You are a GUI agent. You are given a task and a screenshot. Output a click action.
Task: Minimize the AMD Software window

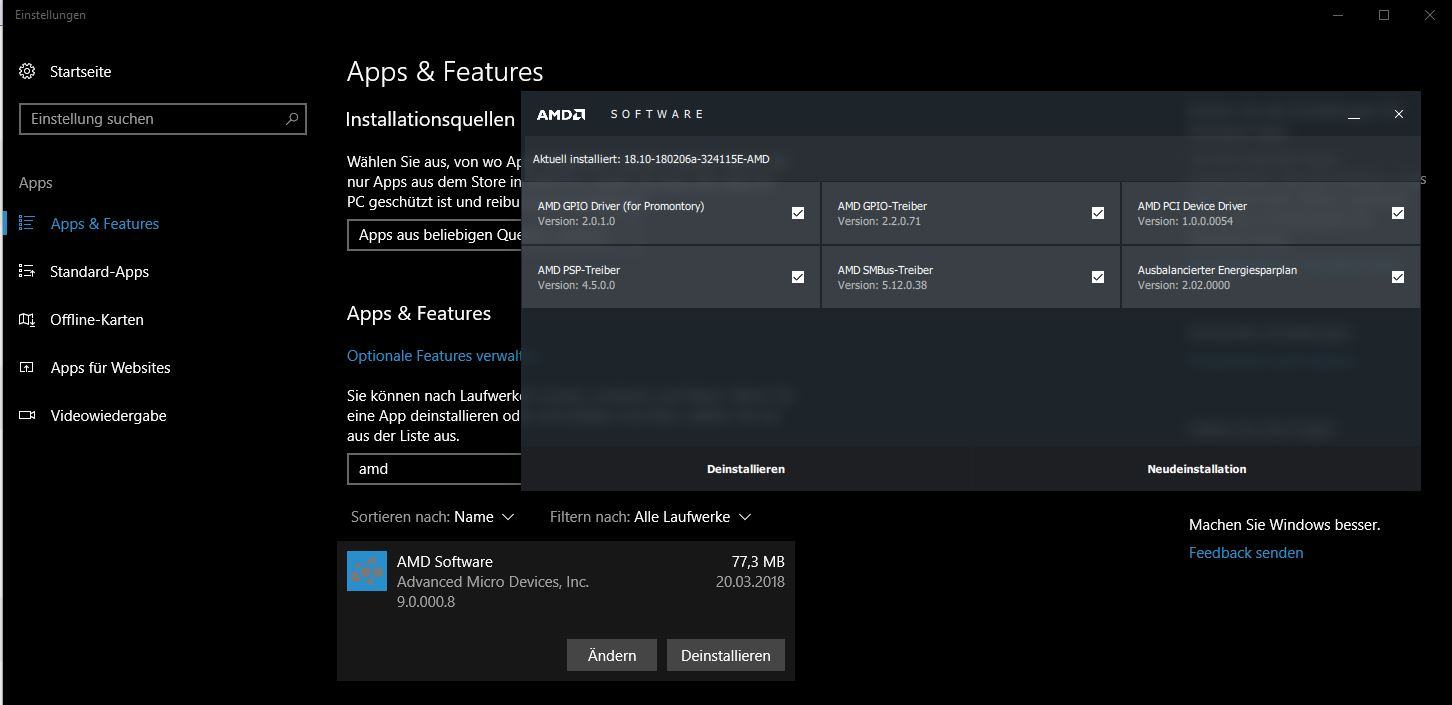pyautogui.click(x=1354, y=115)
